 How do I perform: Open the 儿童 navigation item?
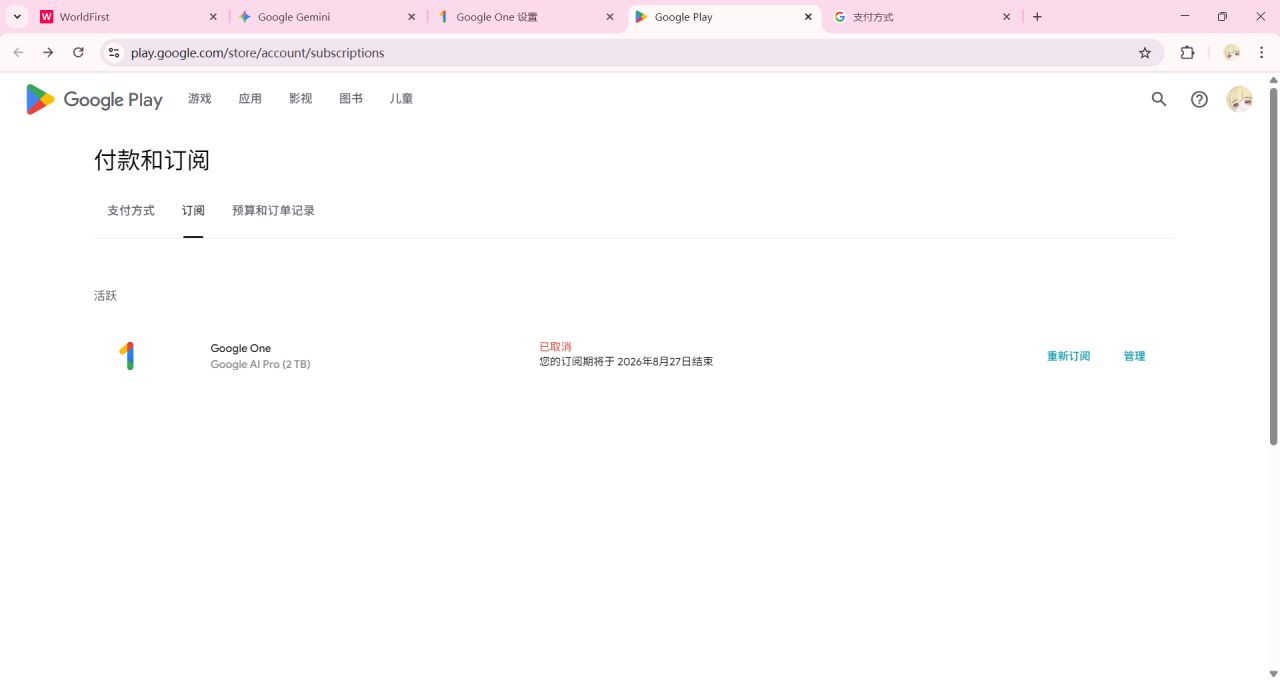tap(401, 99)
